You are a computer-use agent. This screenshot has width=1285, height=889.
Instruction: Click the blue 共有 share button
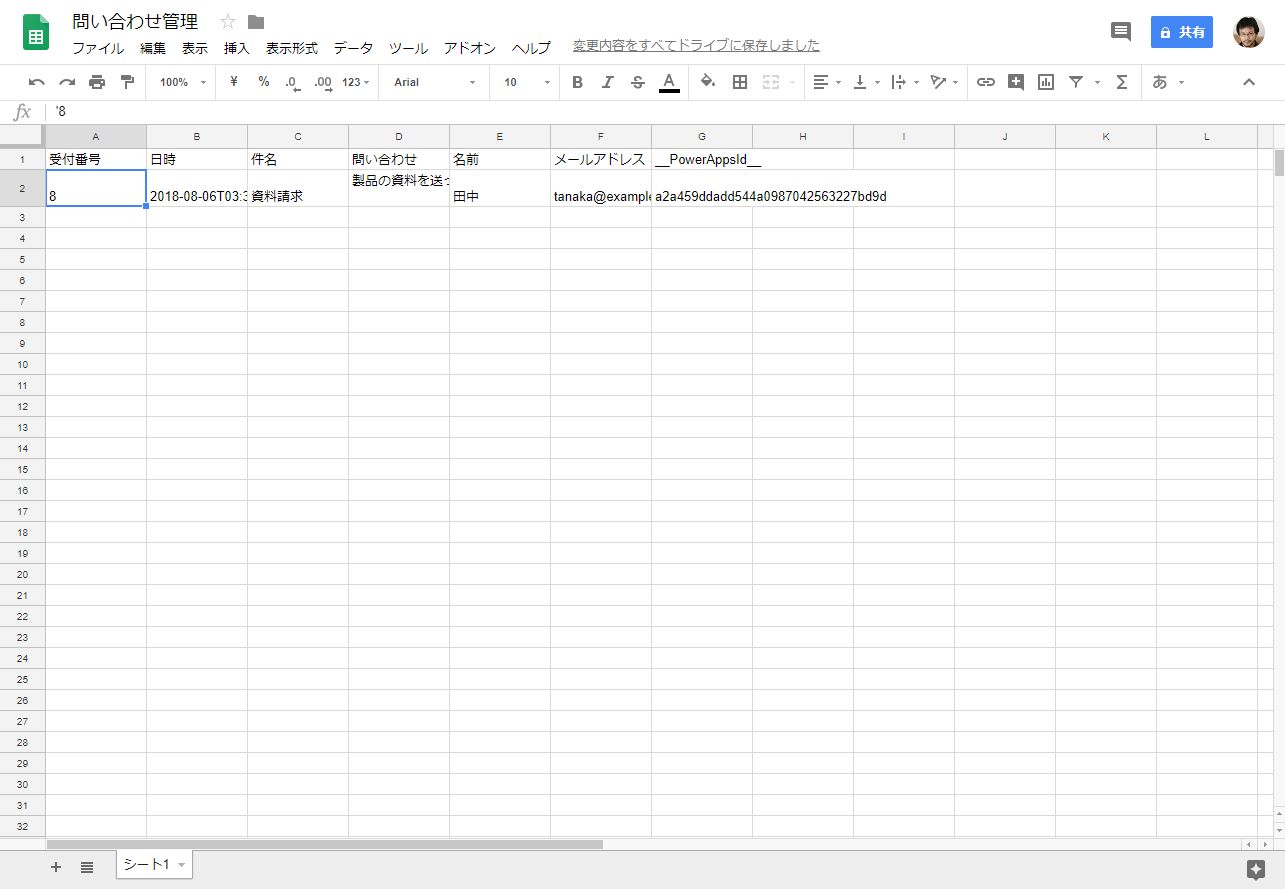pyautogui.click(x=1182, y=32)
